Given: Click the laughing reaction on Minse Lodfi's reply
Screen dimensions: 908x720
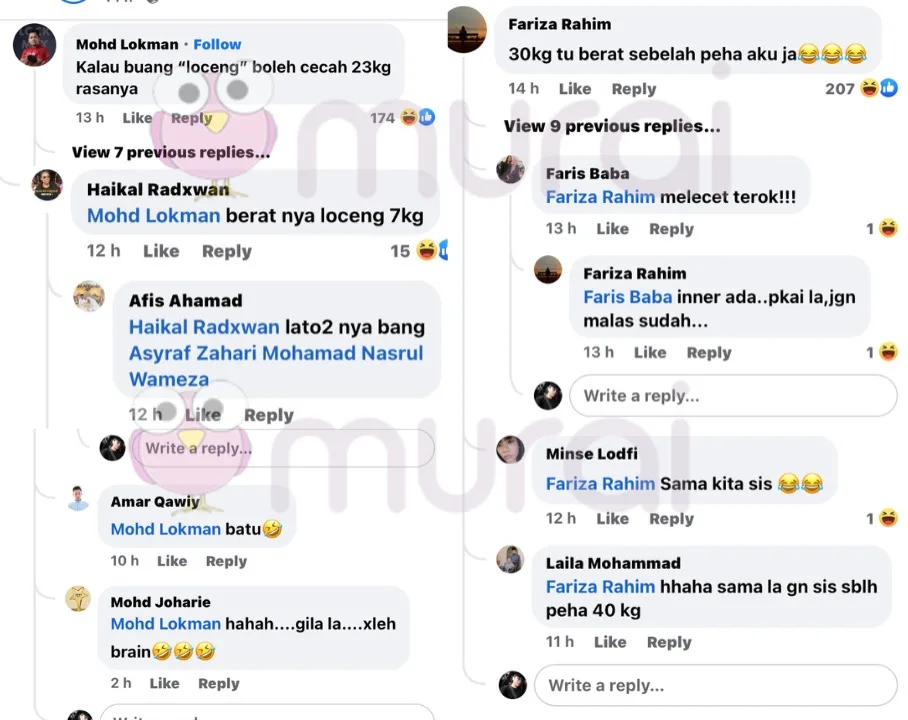Looking at the screenshot, I should 888,518.
